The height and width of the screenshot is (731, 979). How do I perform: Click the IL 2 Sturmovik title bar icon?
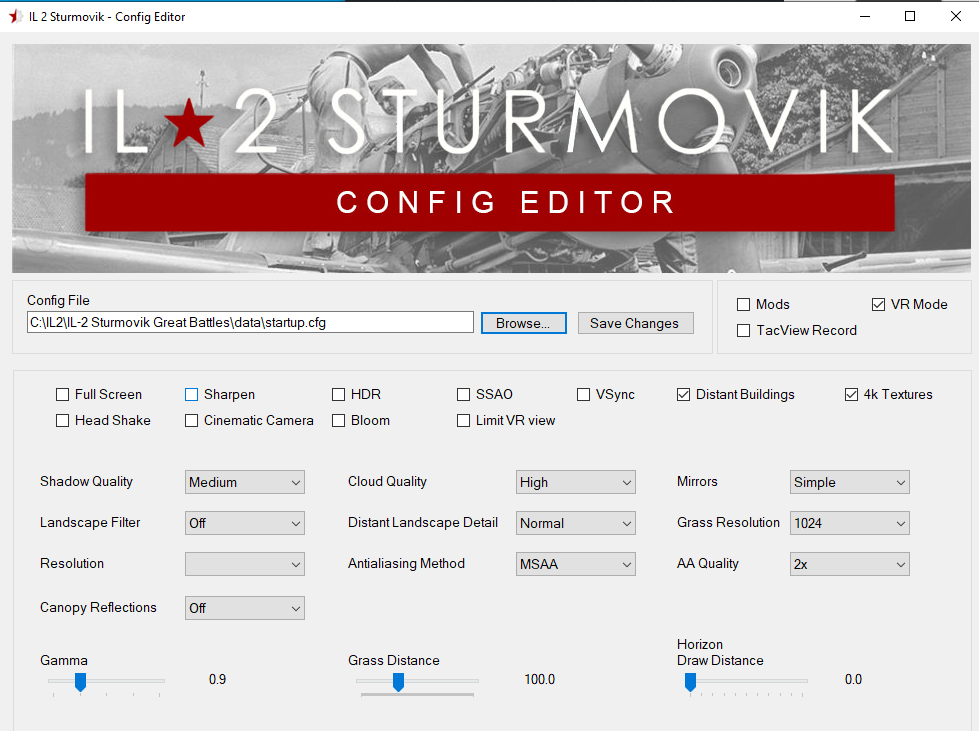point(15,17)
